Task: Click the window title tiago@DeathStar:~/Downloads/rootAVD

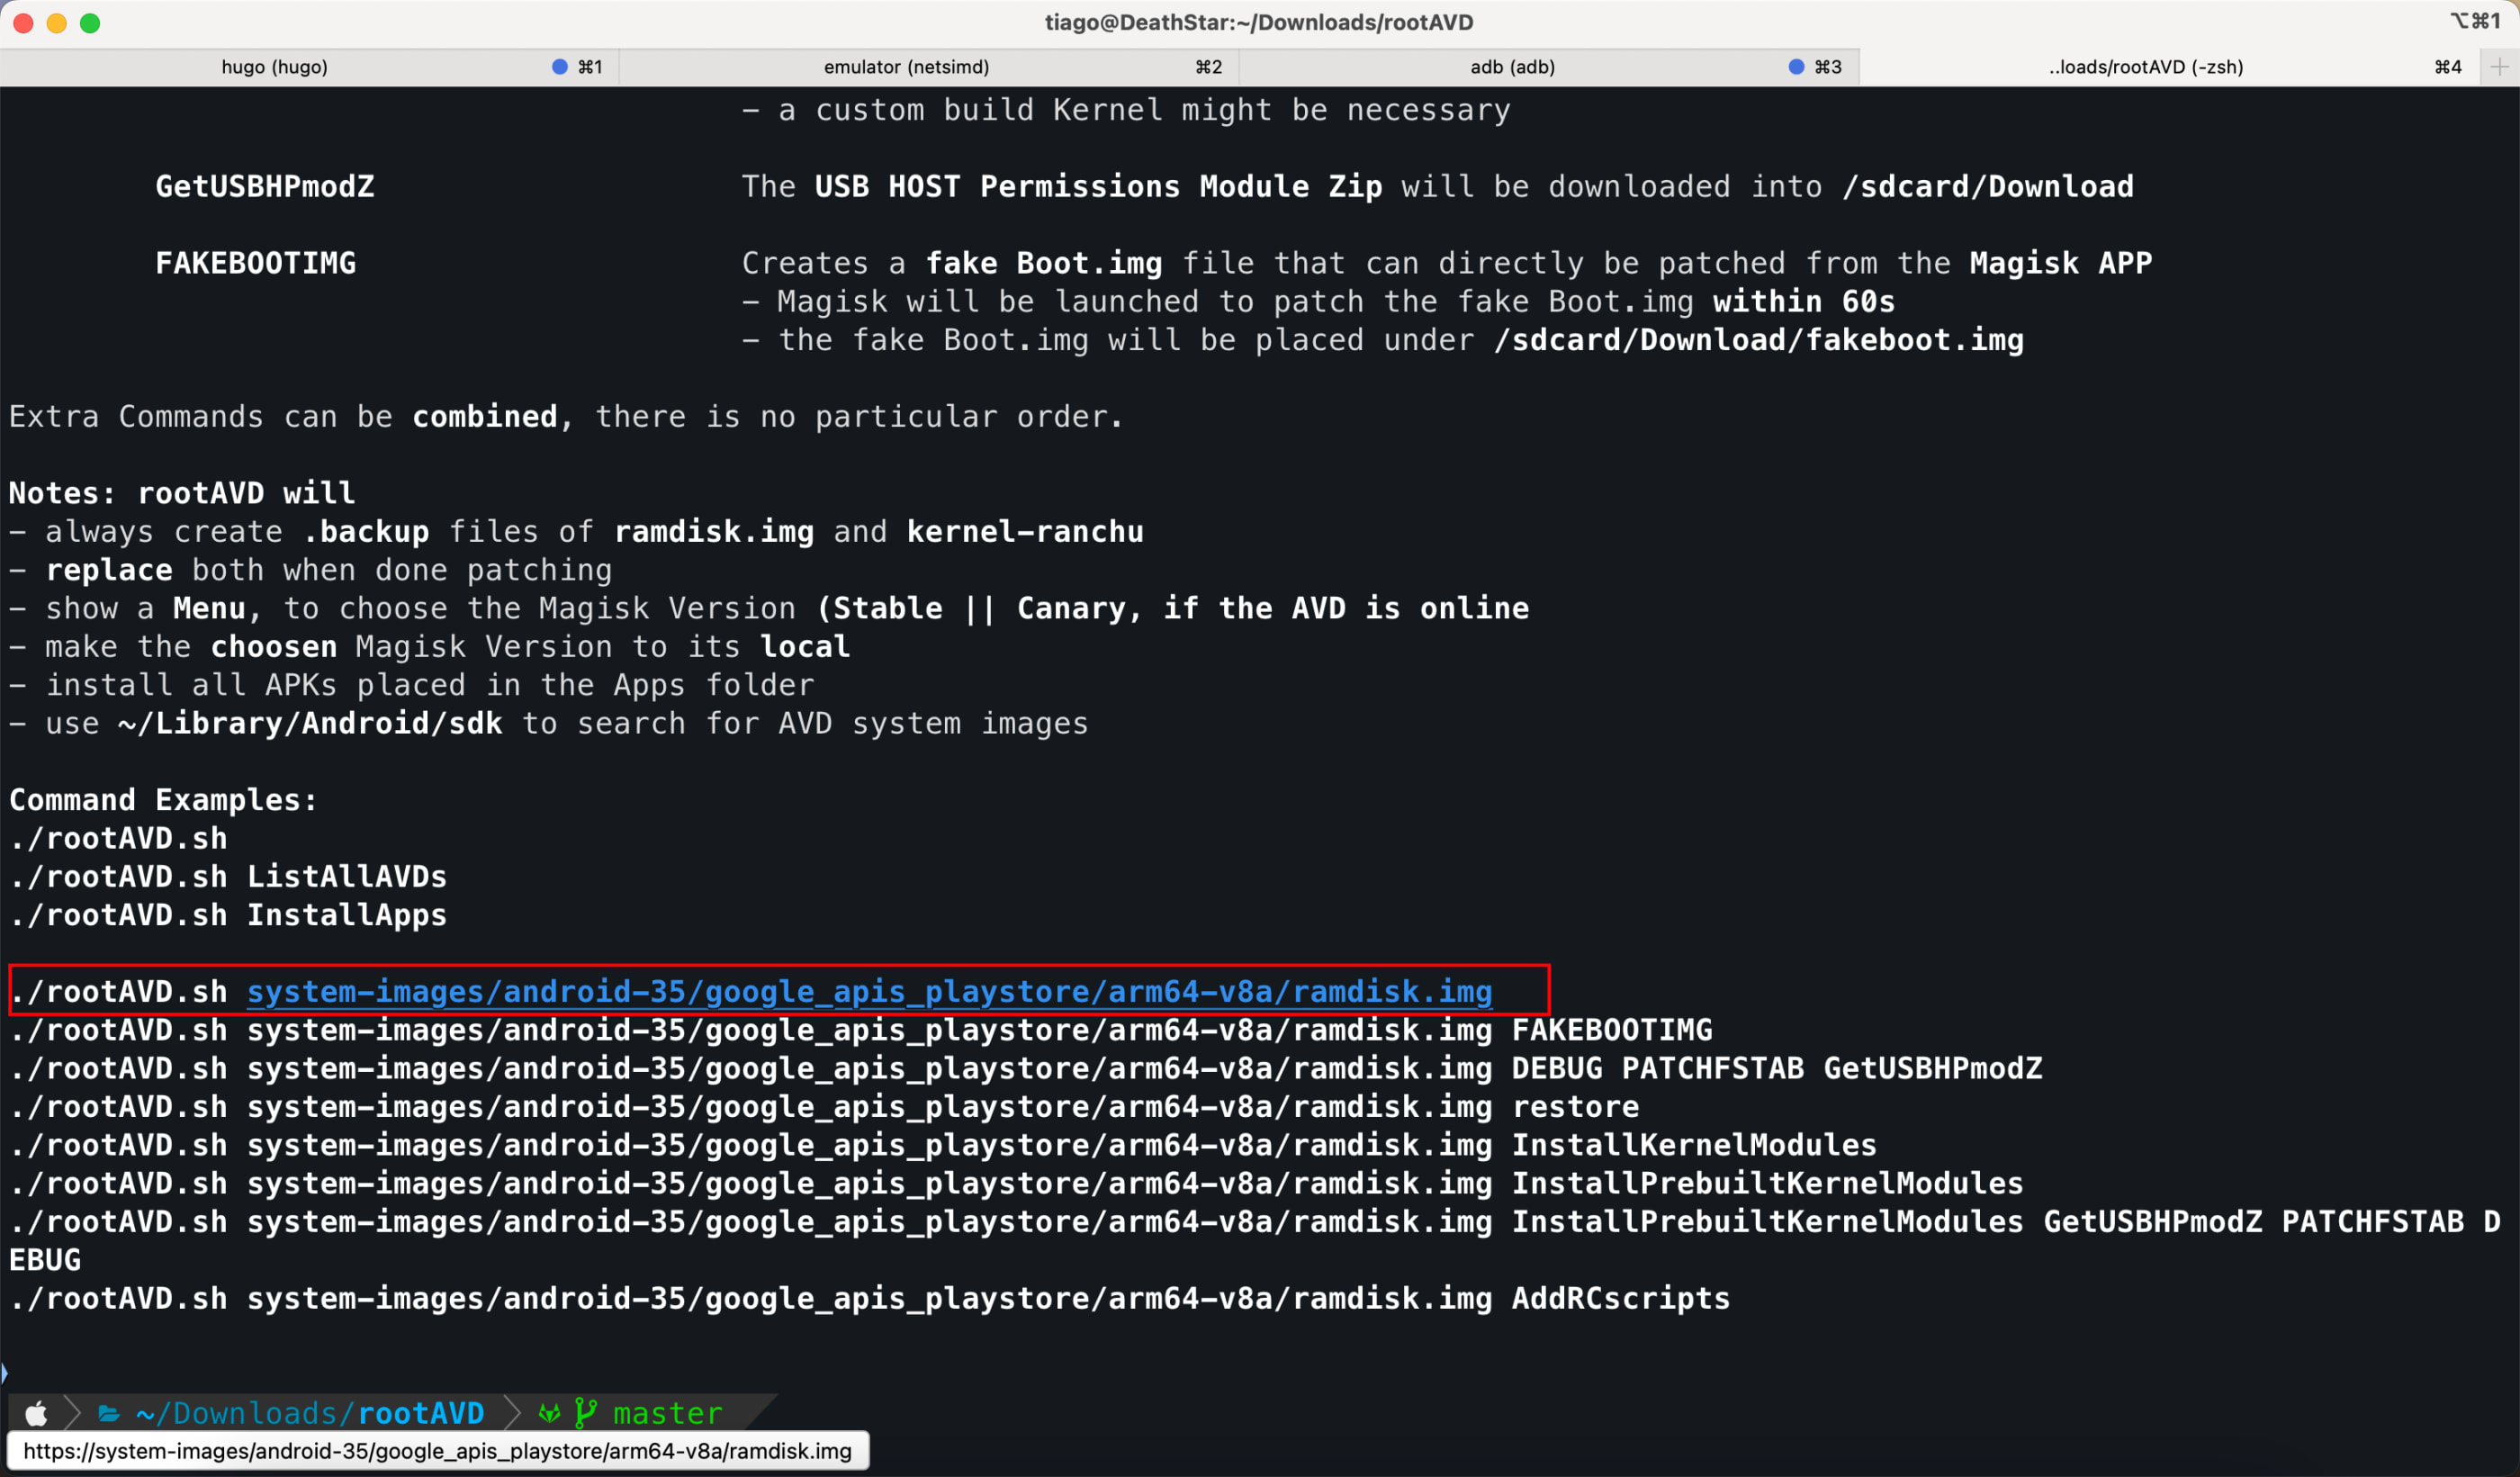Action: (1259, 22)
